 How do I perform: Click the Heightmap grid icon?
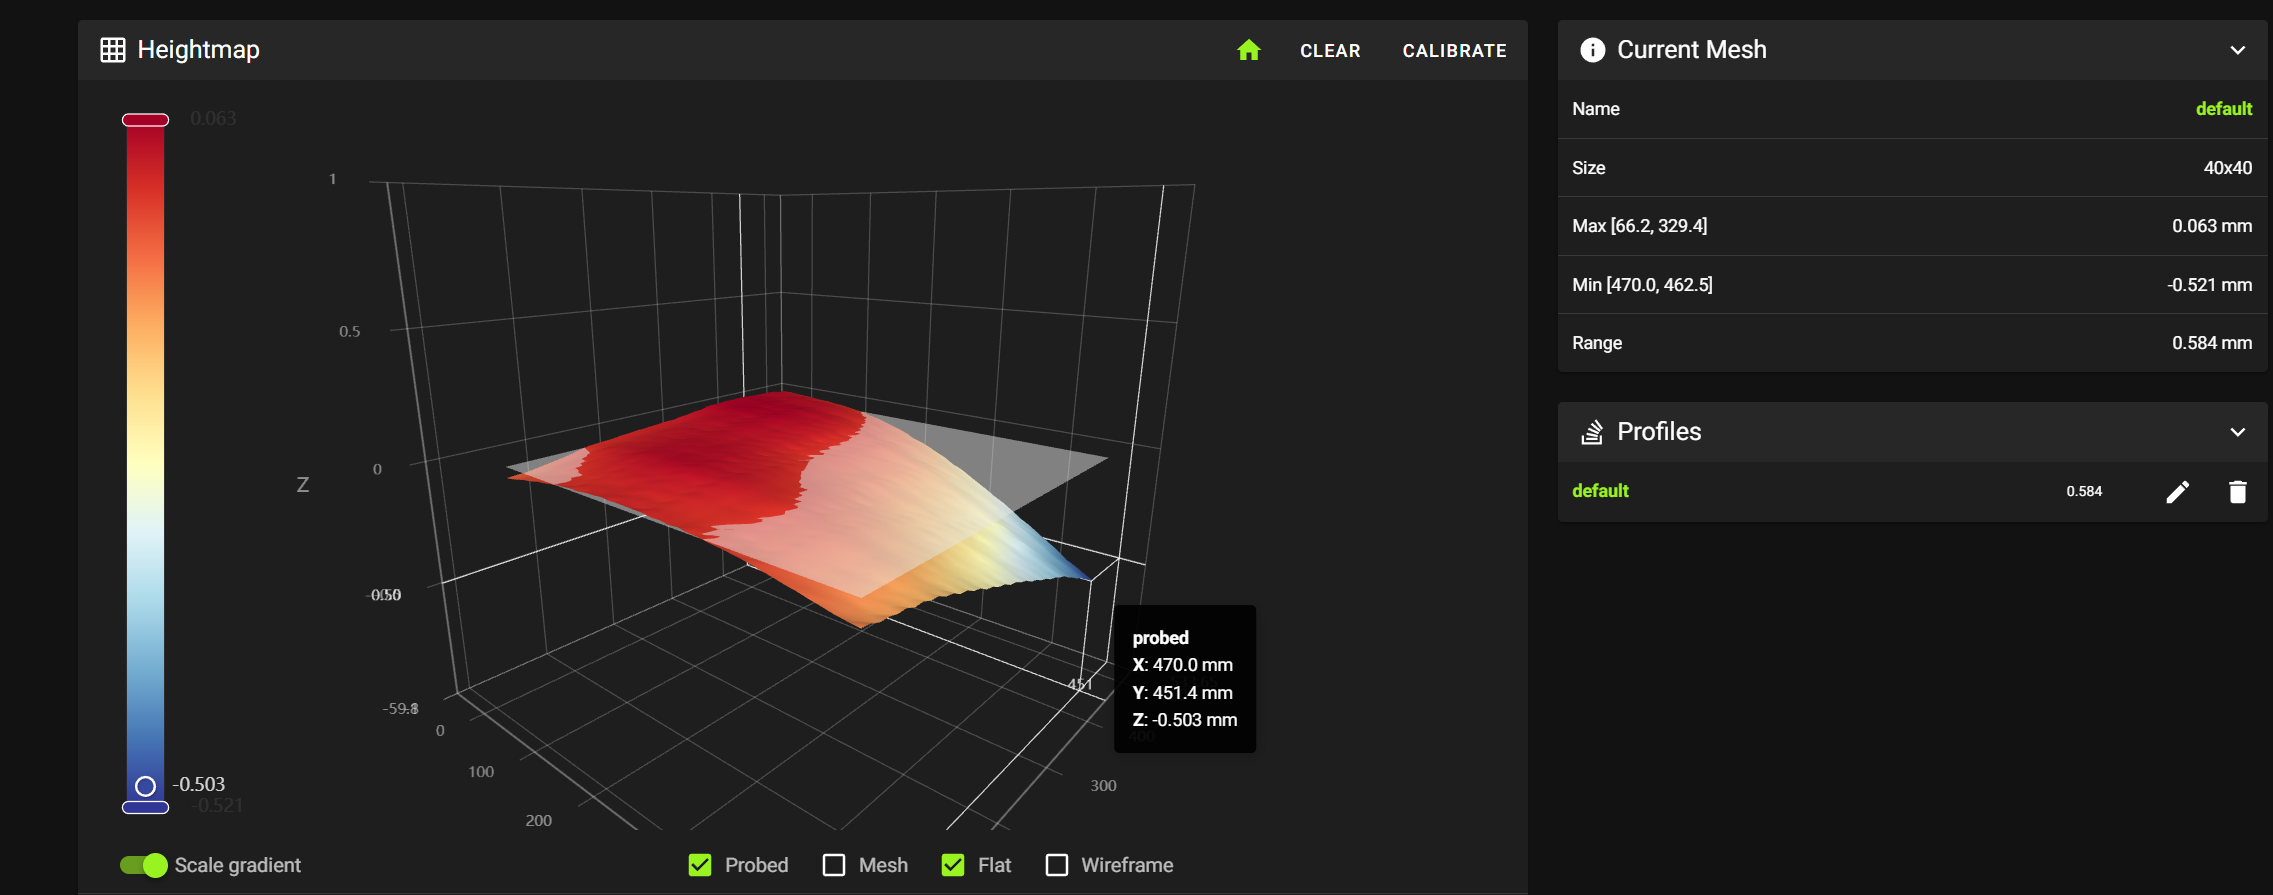click(x=113, y=50)
